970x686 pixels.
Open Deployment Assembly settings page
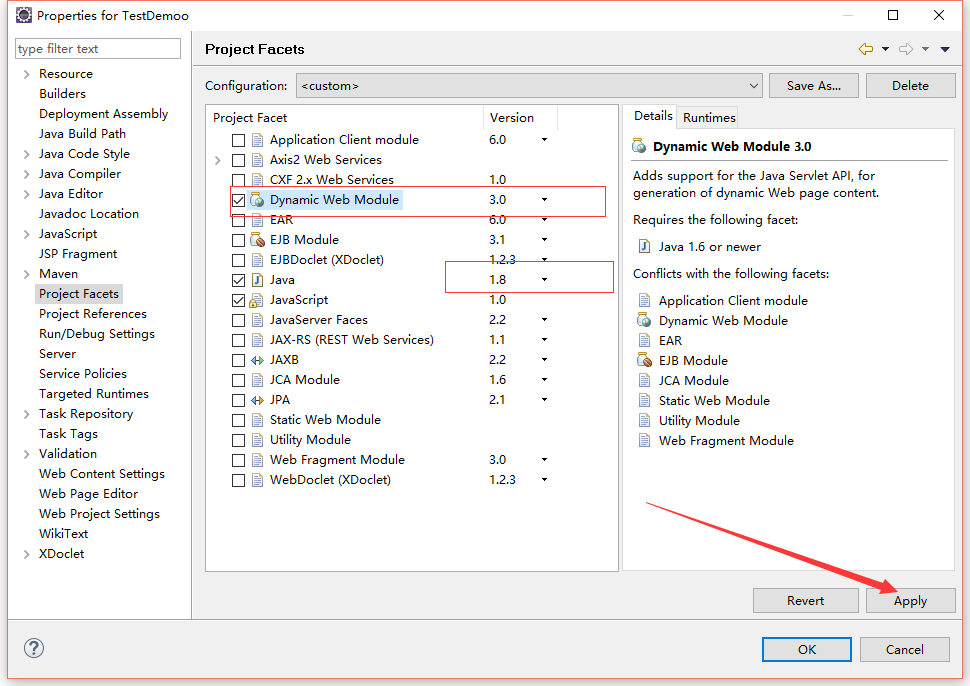pyautogui.click(x=103, y=114)
